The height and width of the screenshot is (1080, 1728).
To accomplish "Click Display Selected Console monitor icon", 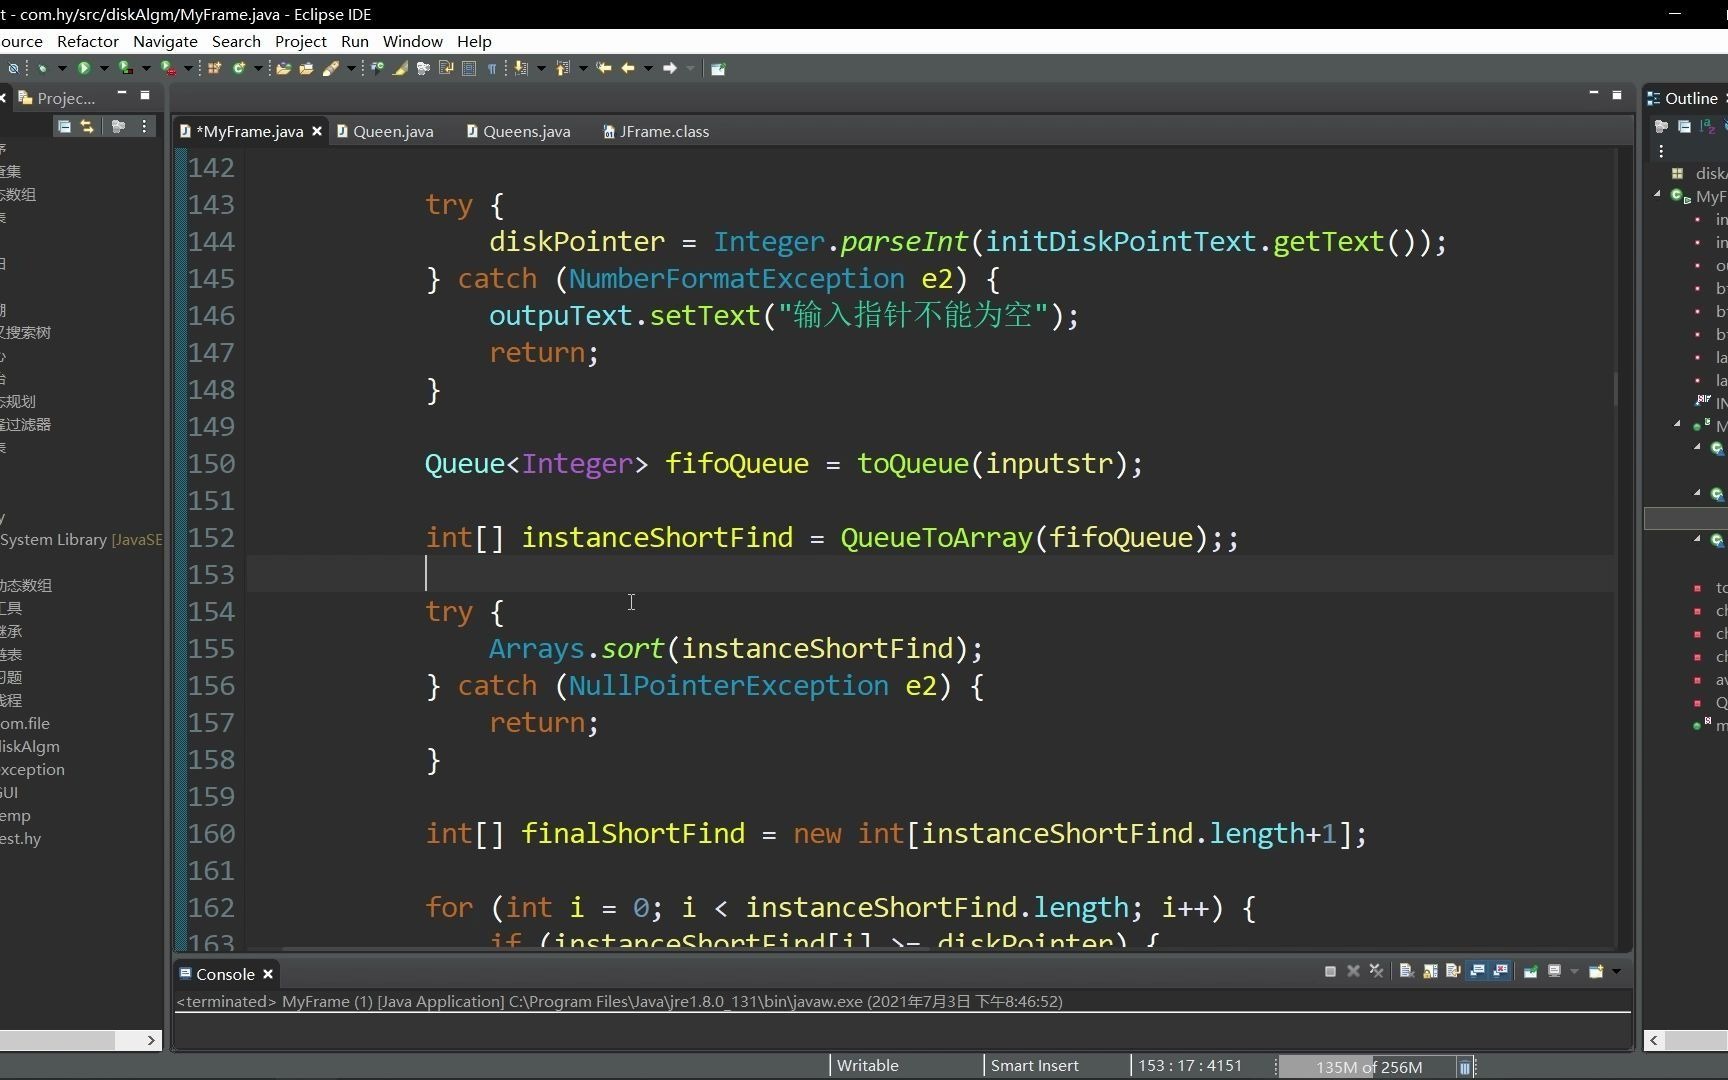I will click(x=1554, y=971).
